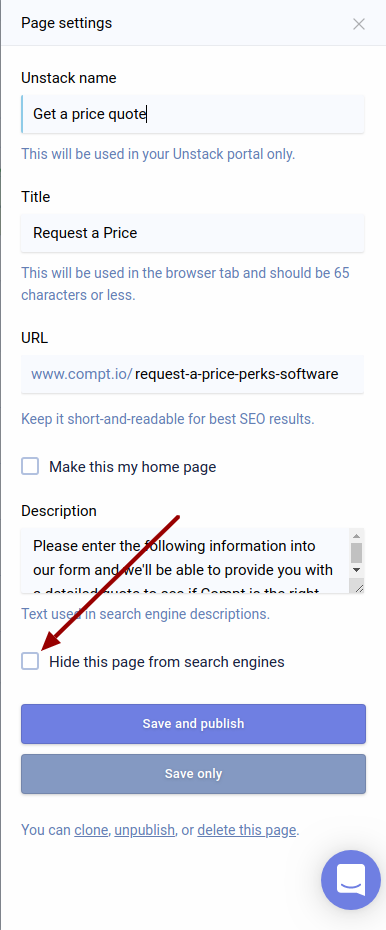This screenshot has height=930, width=386.
Task: Click the textarea resize handle corner
Action: [359, 587]
